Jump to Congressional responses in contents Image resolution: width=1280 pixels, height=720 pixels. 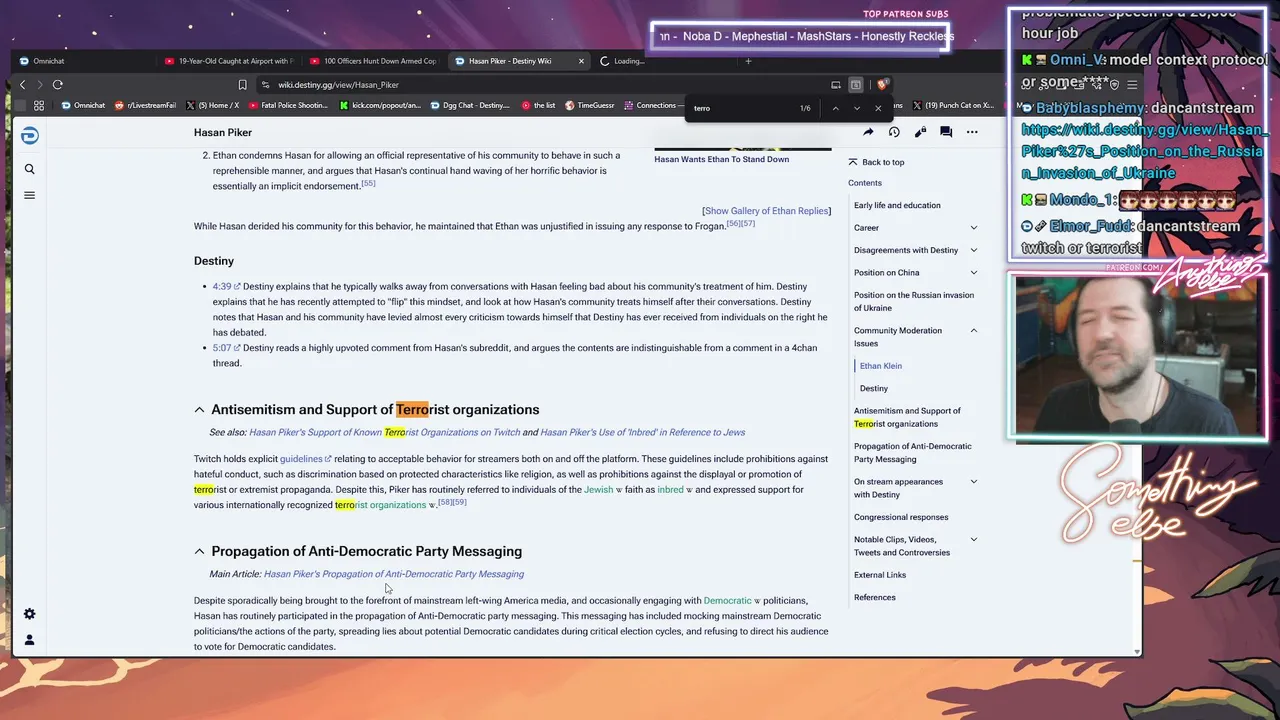click(x=901, y=517)
